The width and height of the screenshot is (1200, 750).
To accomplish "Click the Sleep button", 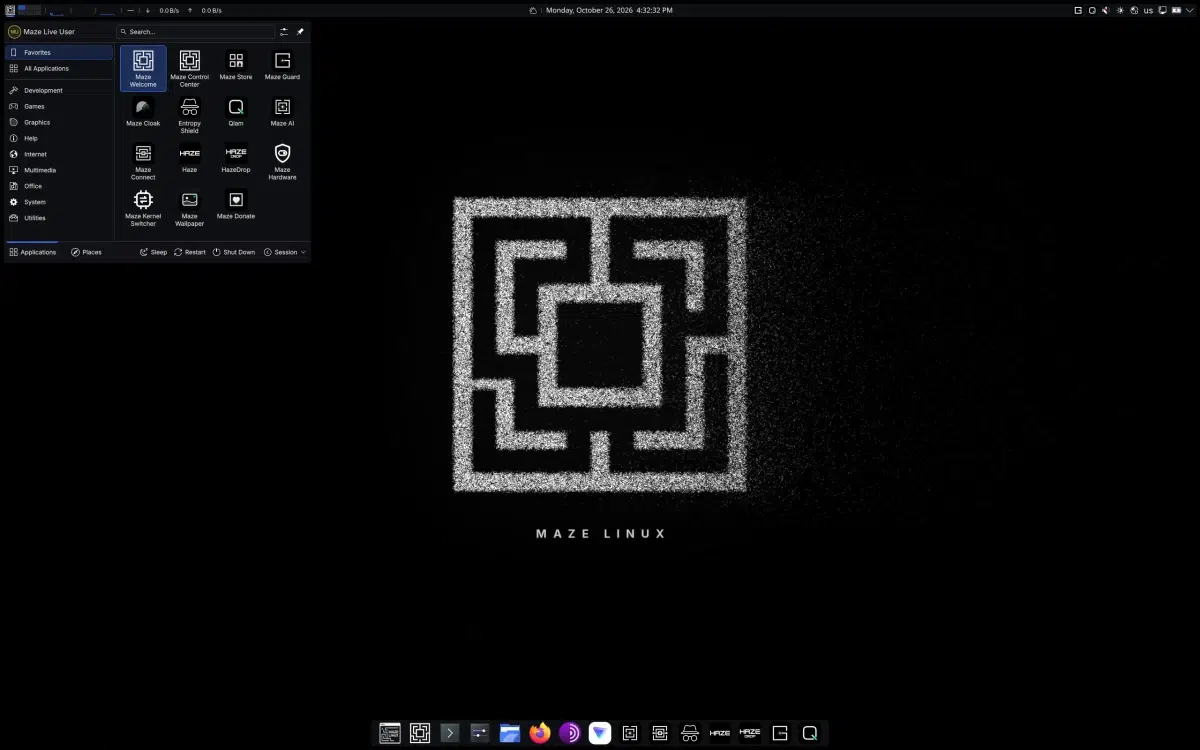I will tap(153, 252).
